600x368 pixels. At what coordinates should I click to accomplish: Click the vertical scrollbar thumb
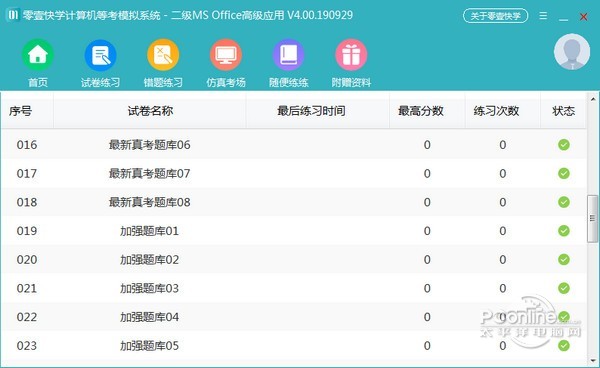pos(592,218)
